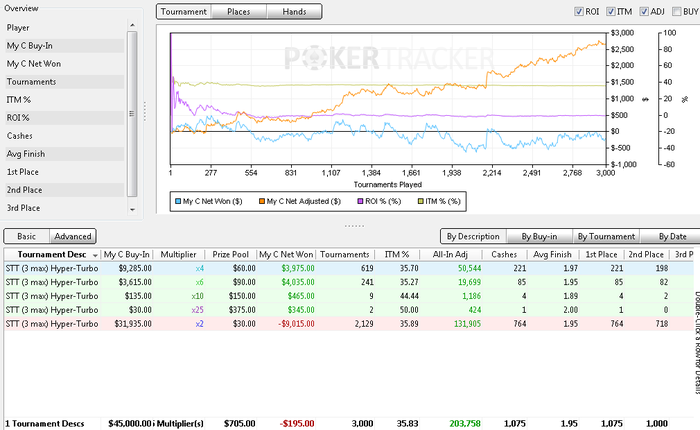
Task: Select the Advanced report tab
Action: click(73, 236)
